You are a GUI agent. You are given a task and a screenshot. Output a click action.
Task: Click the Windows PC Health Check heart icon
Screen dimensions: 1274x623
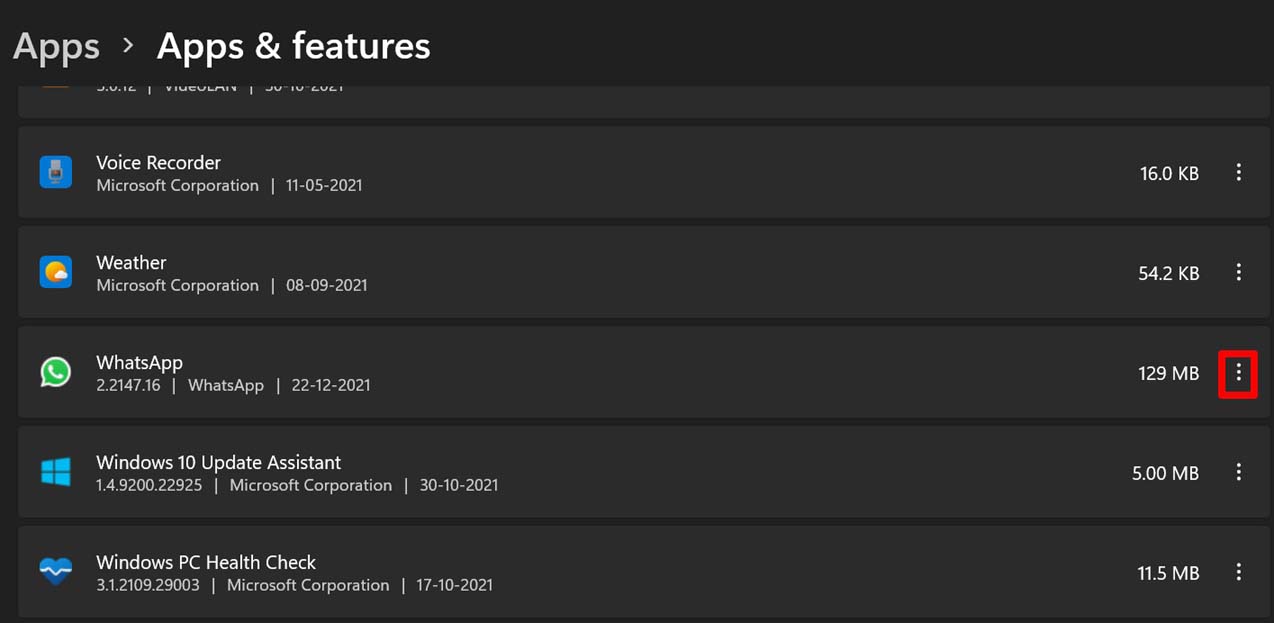click(x=56, y=571)
